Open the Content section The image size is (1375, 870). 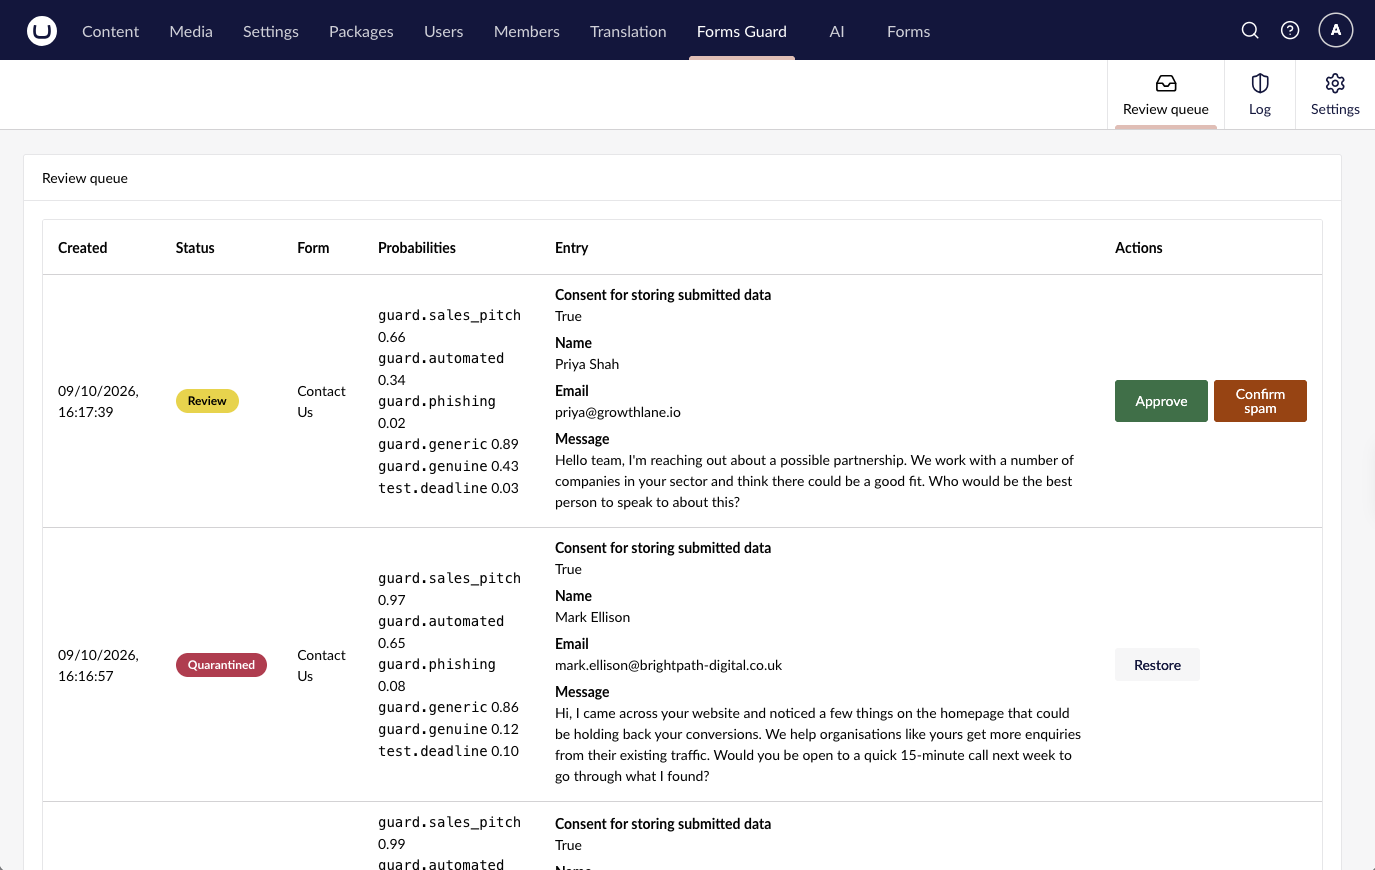point(110,31)
